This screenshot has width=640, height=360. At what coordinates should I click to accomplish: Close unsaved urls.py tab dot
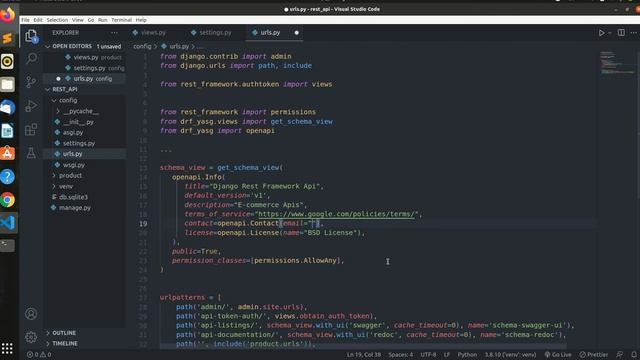pyautogui.click(x=297, y=33)
